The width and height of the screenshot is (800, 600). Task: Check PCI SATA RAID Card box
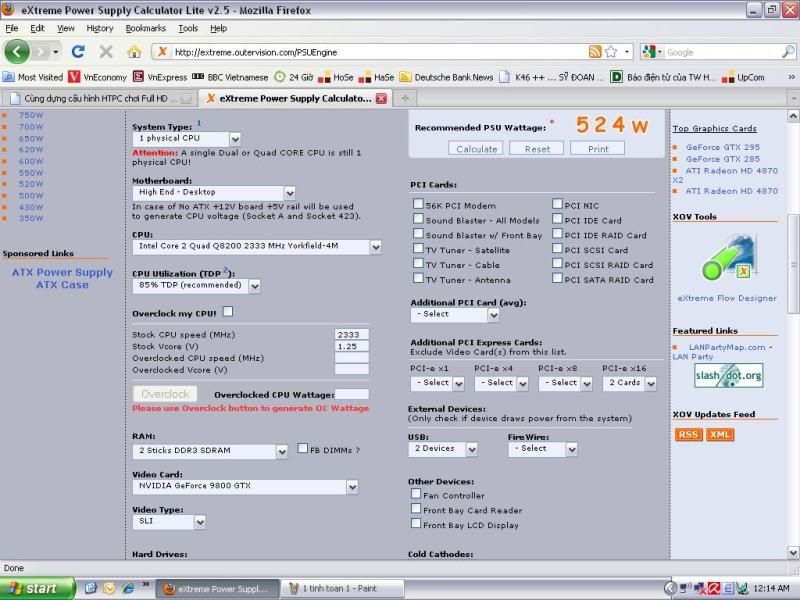click(557, 278)
